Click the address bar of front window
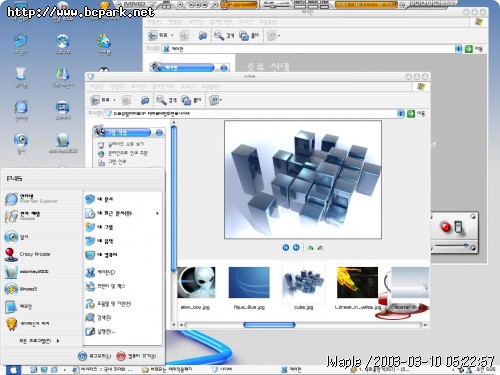The width and height of the screenshot is (500, 375). point(251,114)
